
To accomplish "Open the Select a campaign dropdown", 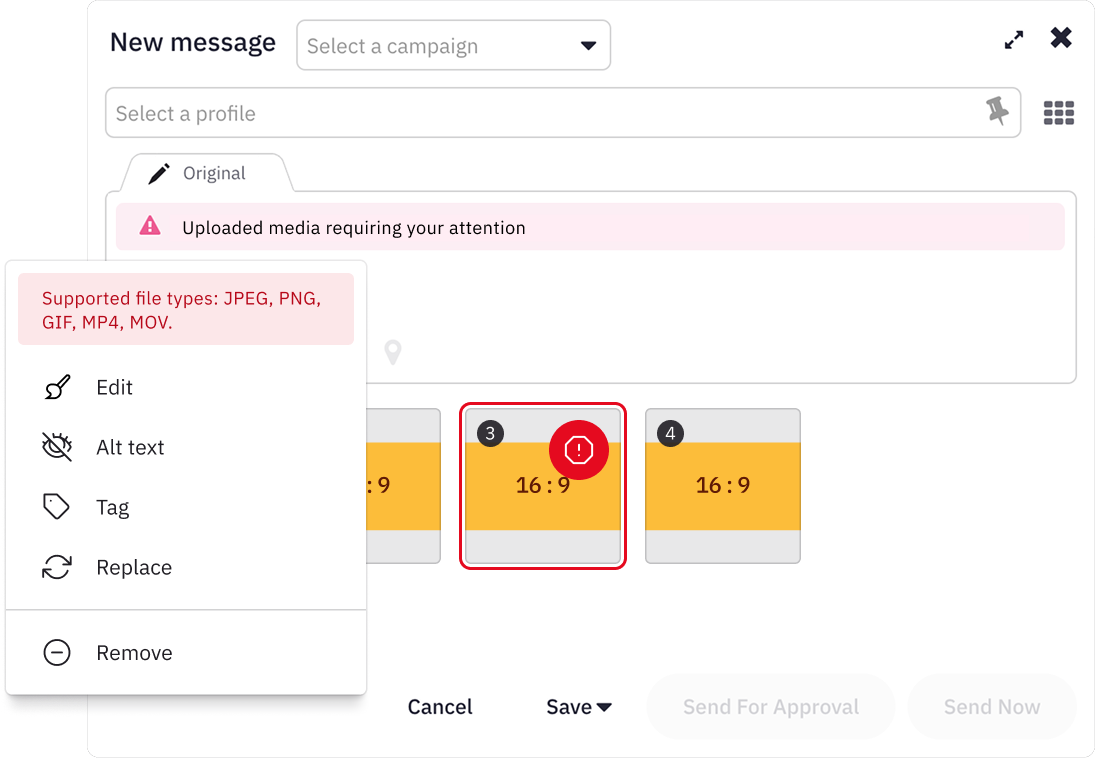I will click(x=453, y=45).
